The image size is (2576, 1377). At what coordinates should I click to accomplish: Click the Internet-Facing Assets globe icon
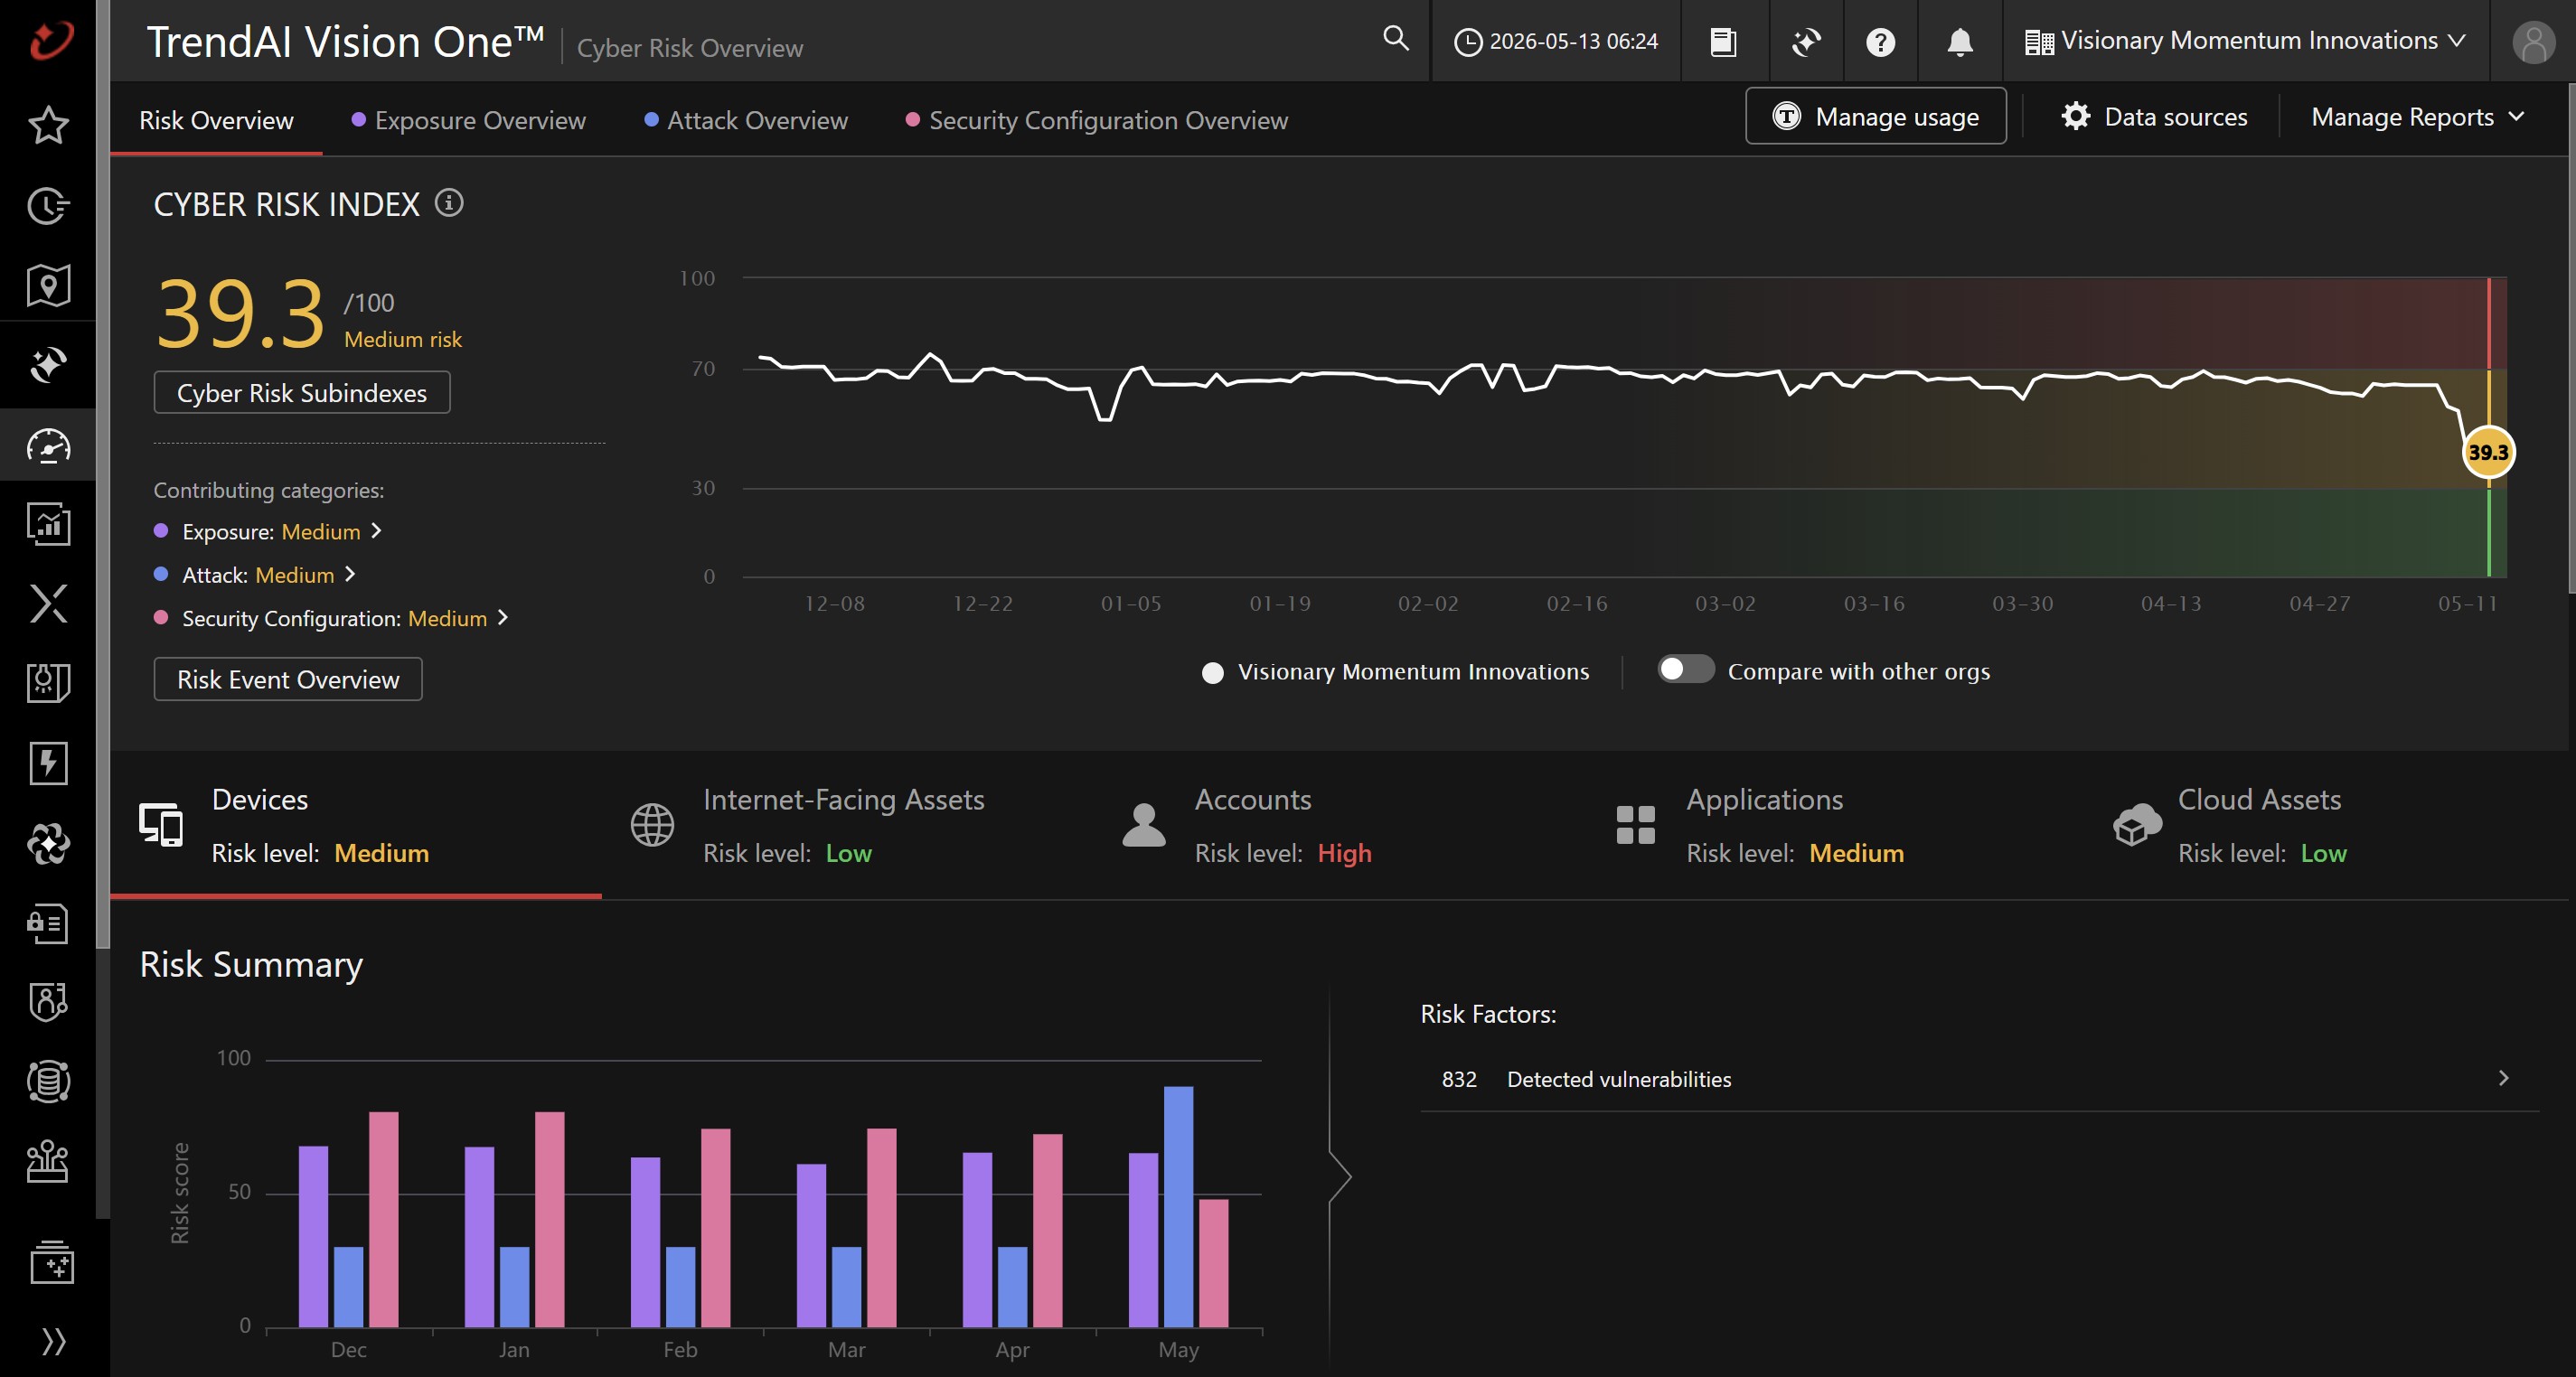pos(652,825)
